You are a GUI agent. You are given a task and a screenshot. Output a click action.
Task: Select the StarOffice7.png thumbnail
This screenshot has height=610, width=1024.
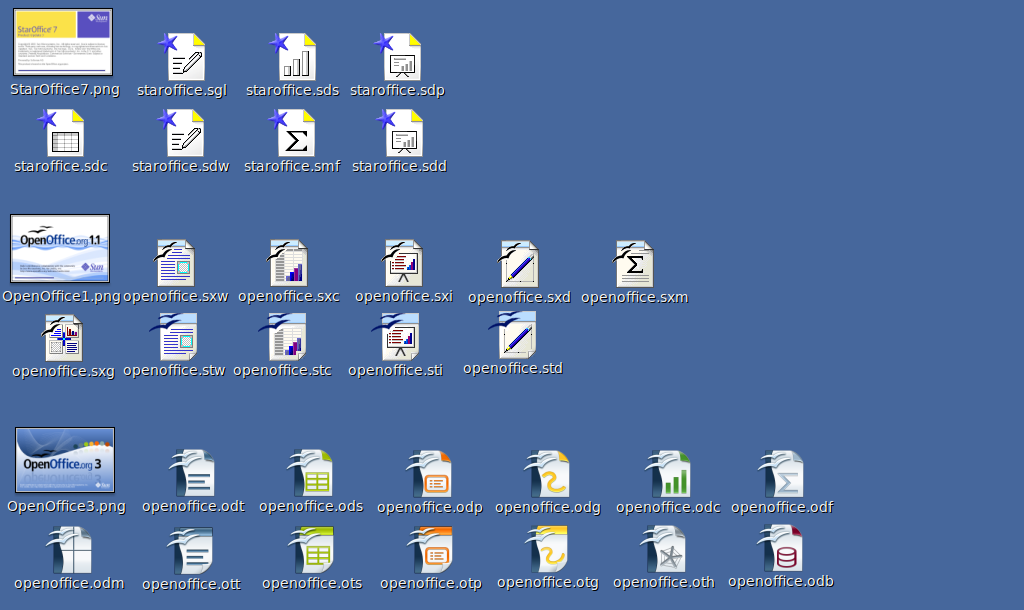(63, 42)
